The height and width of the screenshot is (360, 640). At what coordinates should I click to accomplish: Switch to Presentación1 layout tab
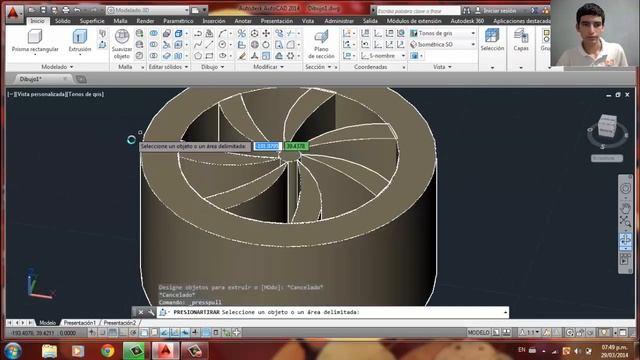79,323
